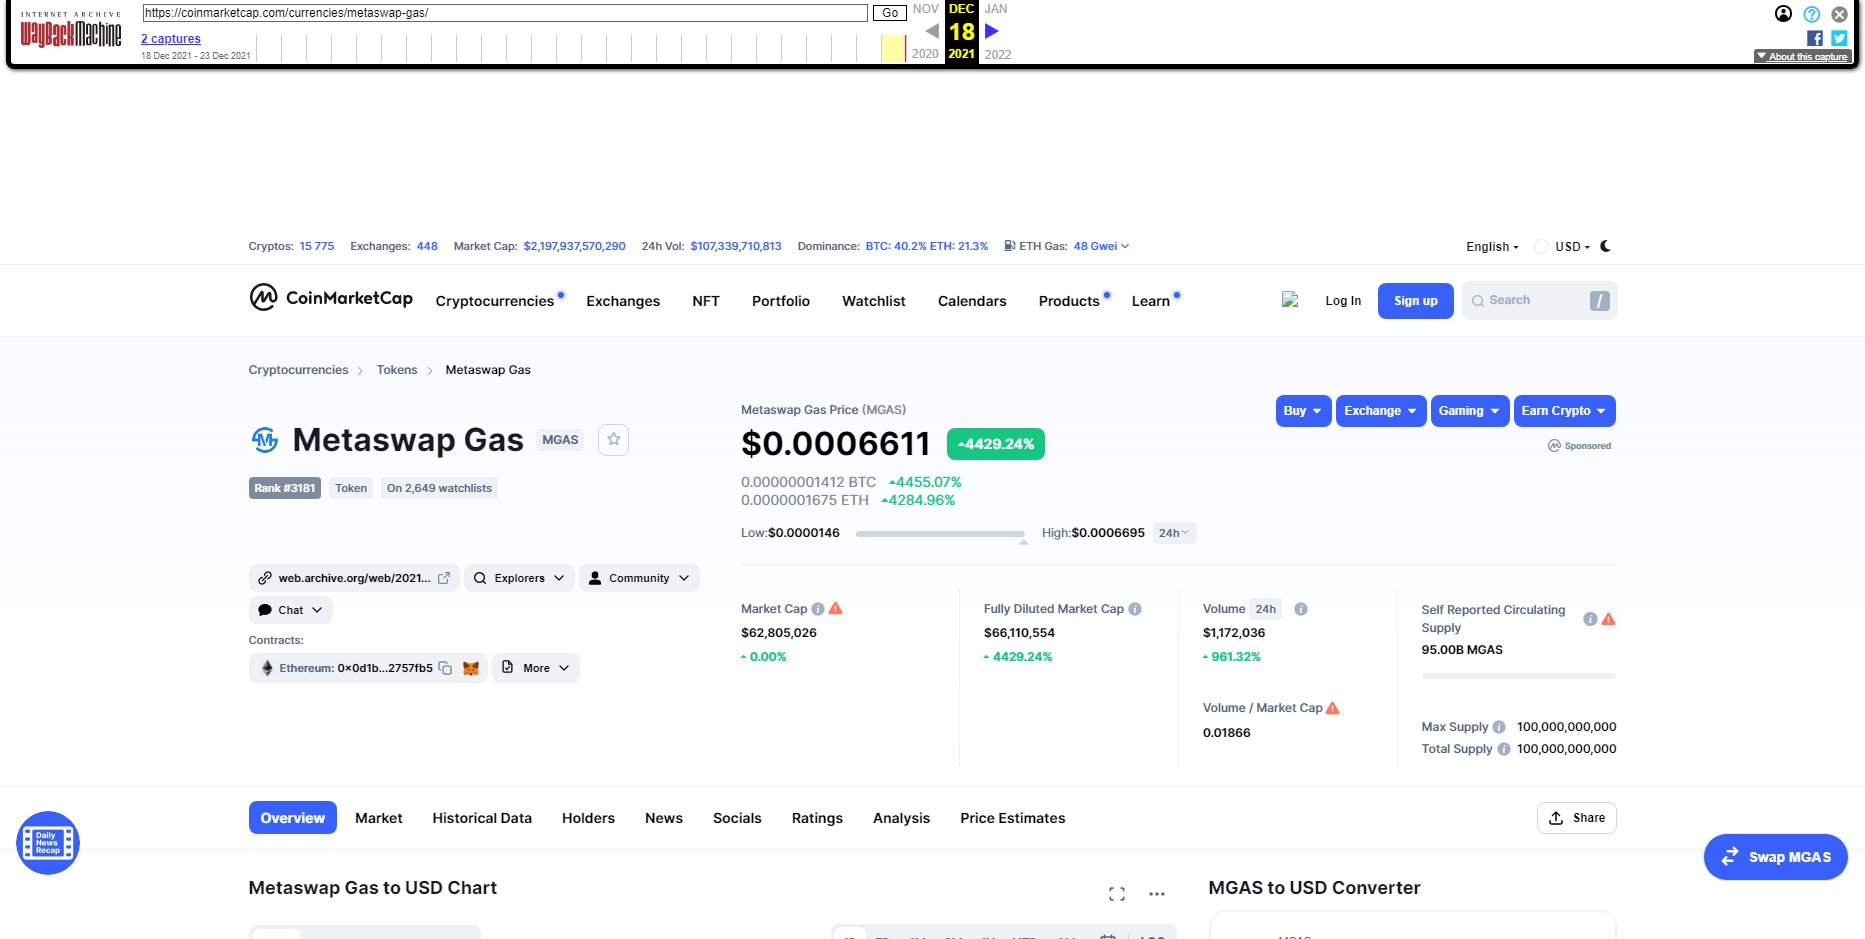Open USD currency dropdown
Viewport: 1865px width, 939px height.
(x=1572, y=247)
